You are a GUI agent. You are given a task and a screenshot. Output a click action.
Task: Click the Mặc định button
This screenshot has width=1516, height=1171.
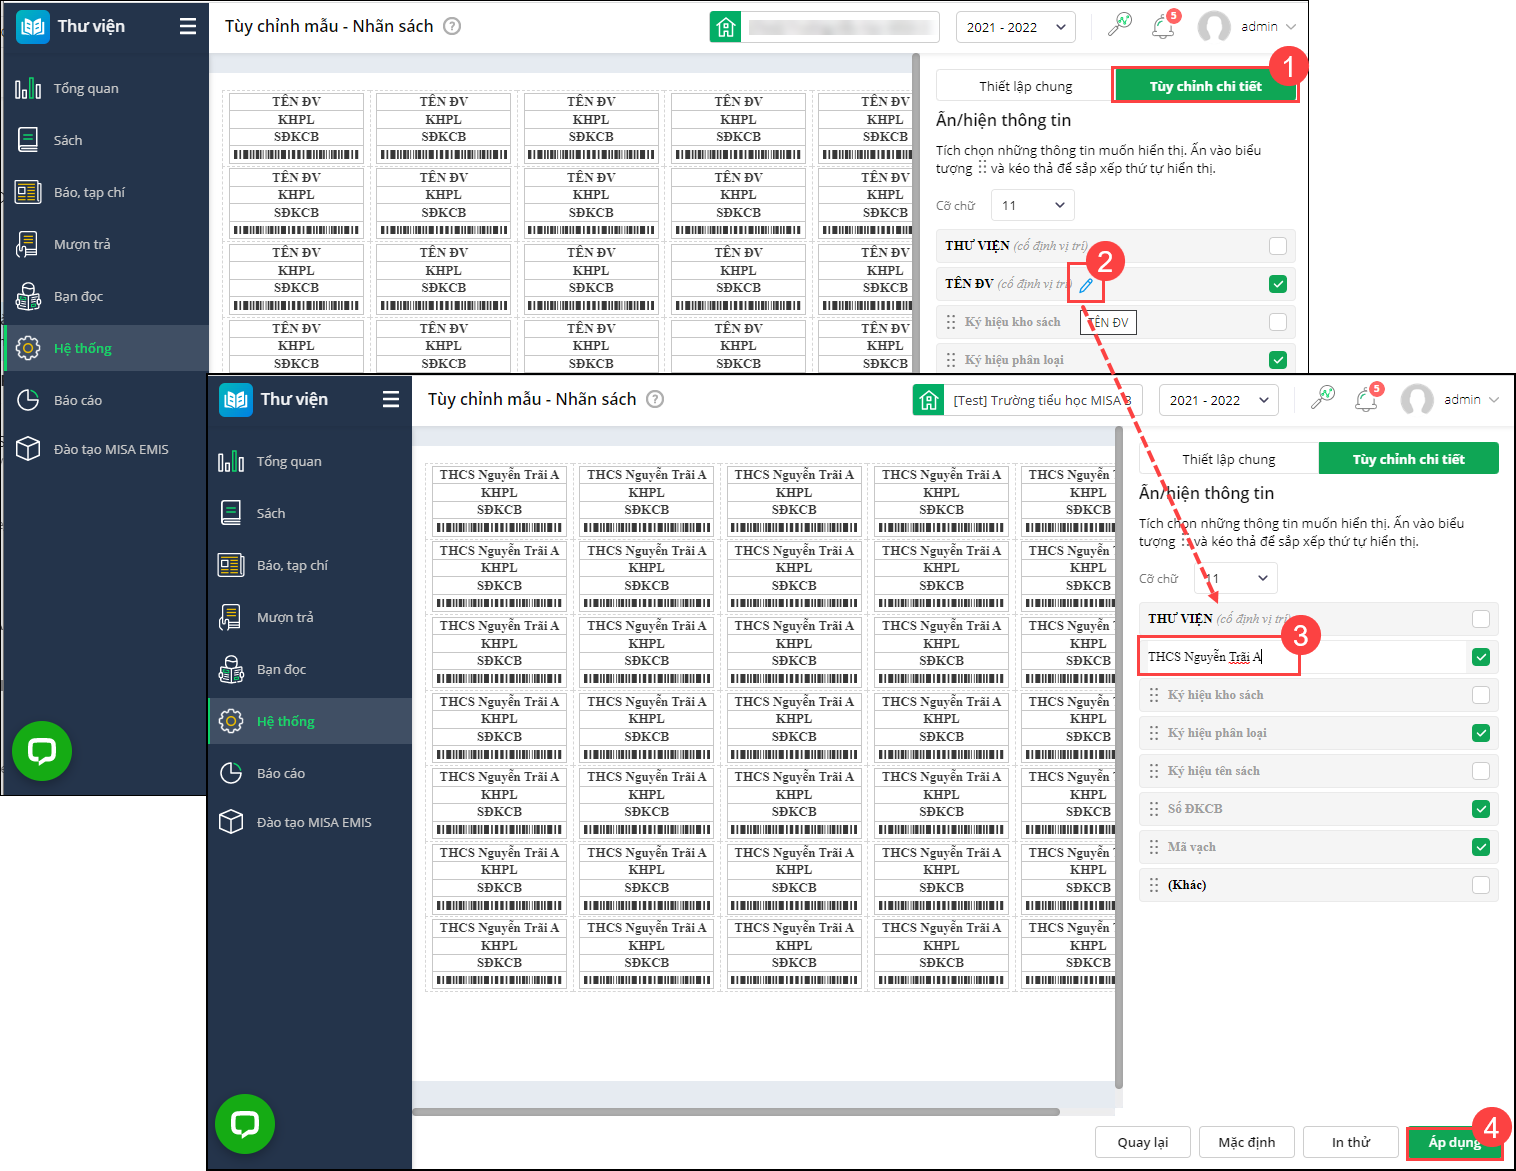pos(1247,1142)
